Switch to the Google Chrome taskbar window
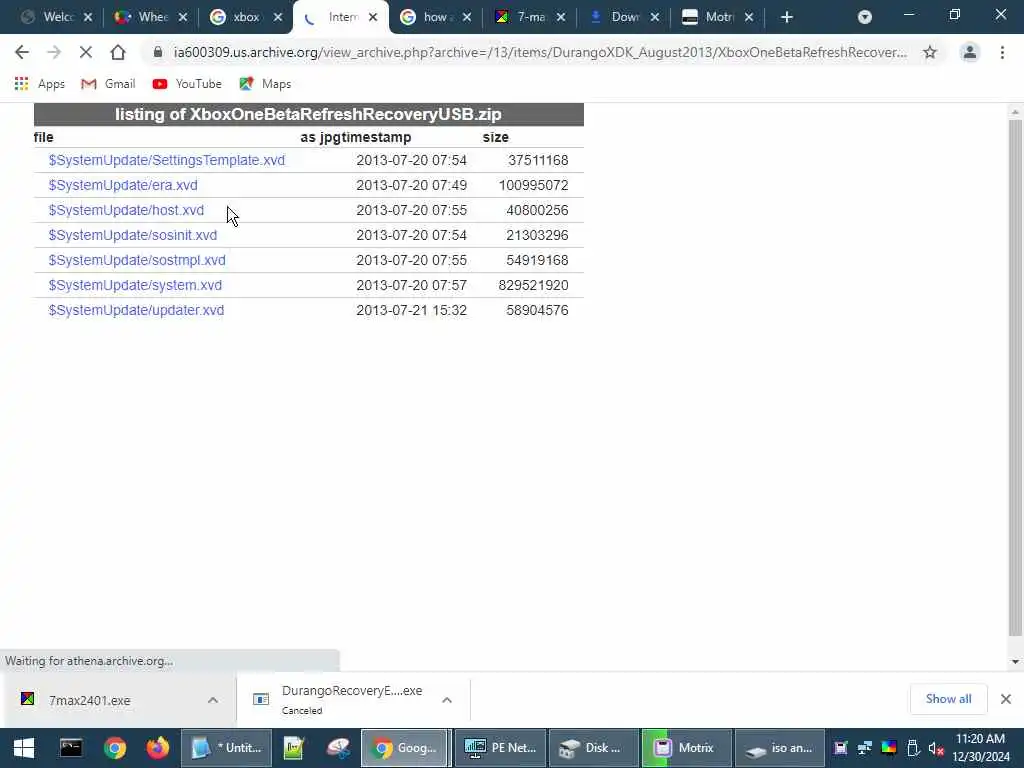Screen dimensions: 1024x768 (405, 748)
